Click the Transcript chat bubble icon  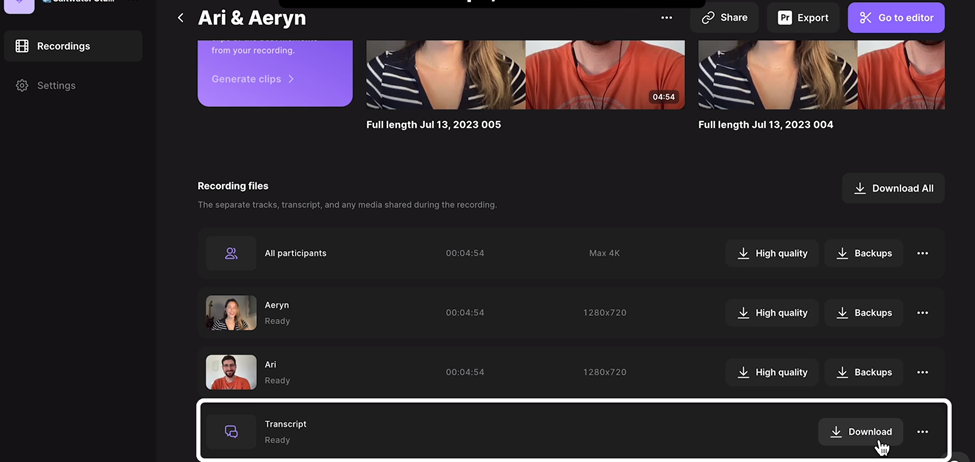(x=231, y=432)
